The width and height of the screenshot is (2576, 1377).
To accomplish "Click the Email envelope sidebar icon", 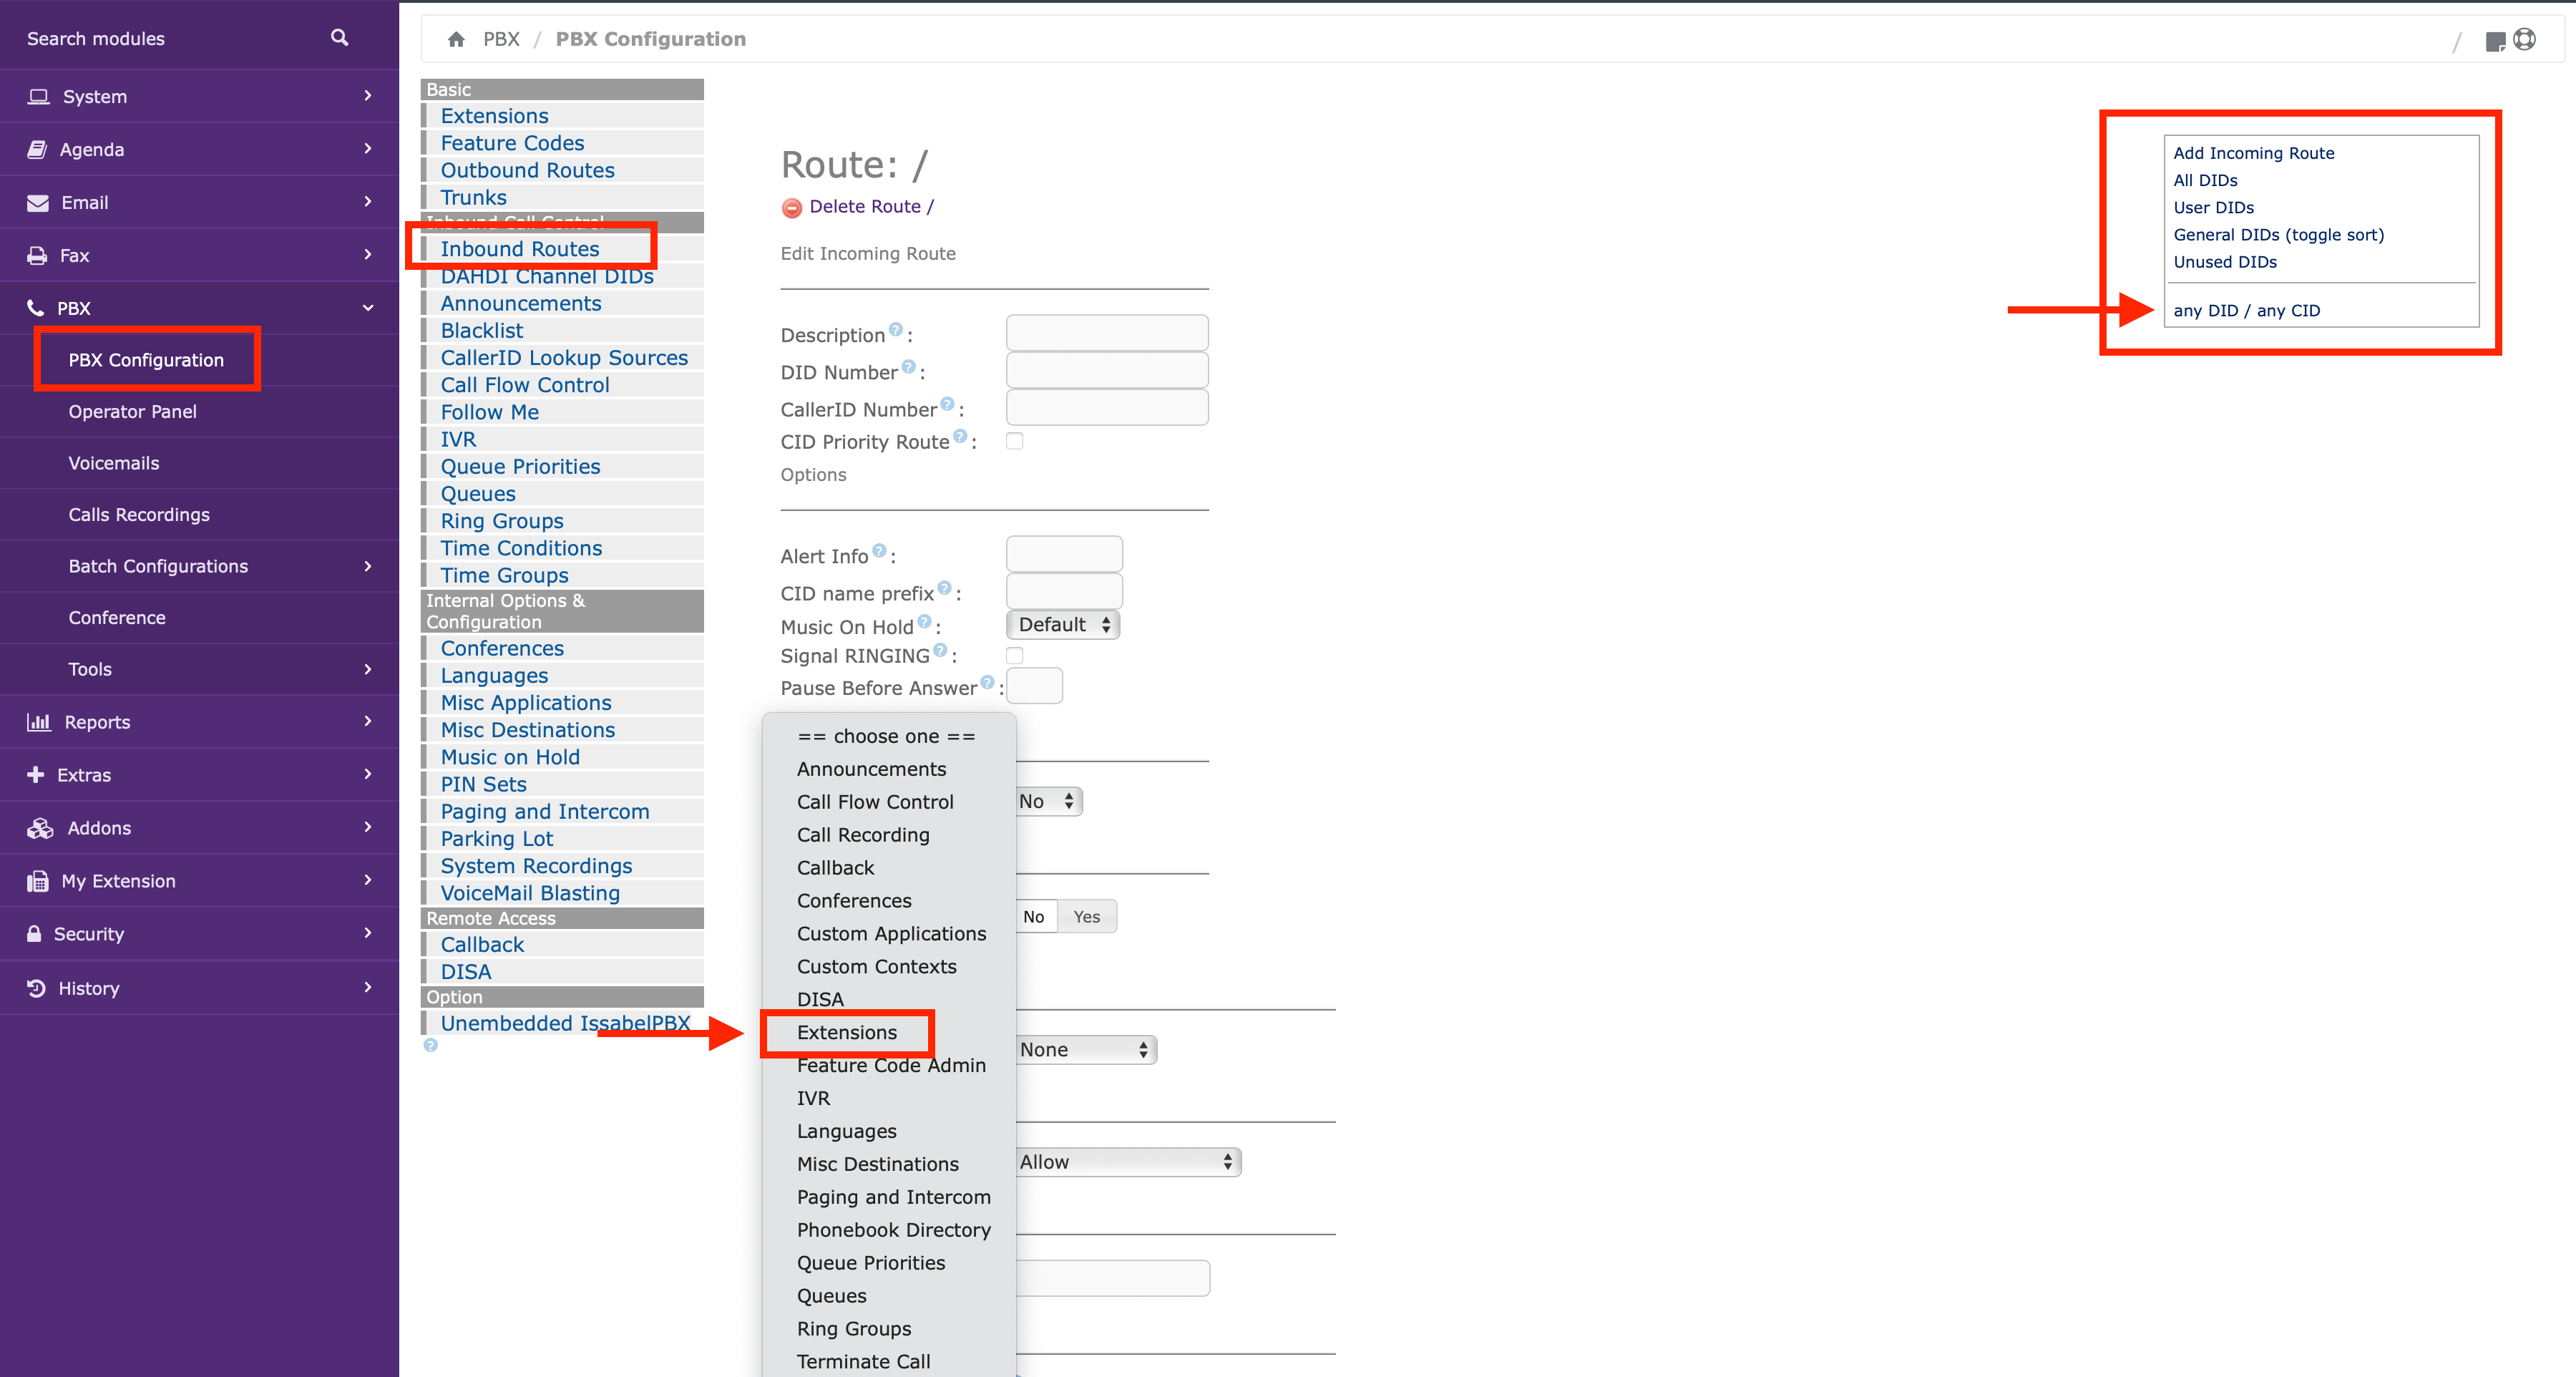I will [x=38, y=203].
